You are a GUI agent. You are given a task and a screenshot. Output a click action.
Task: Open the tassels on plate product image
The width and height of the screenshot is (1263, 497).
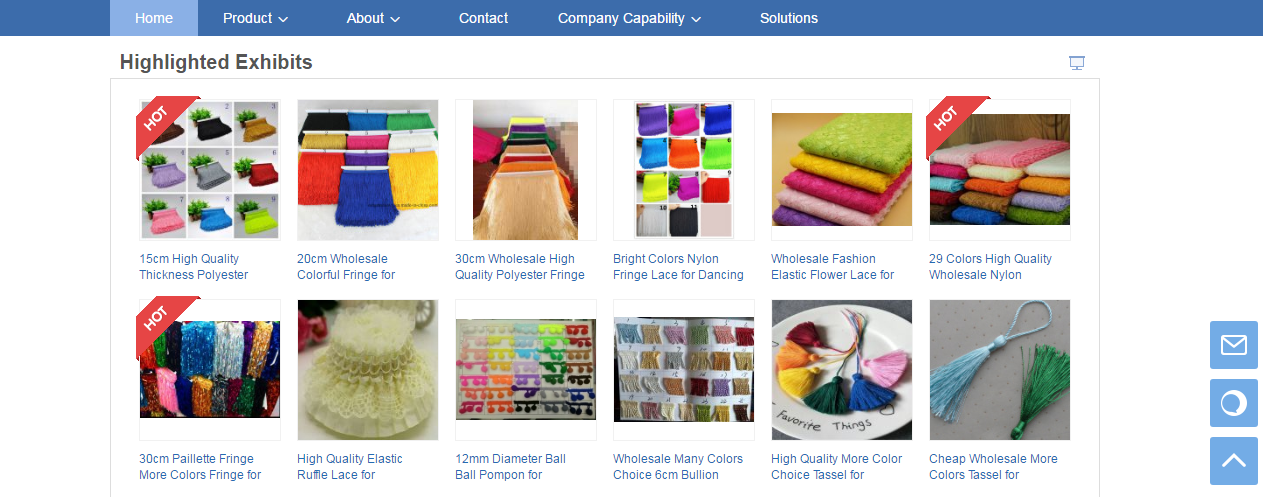tap(842, 370)
